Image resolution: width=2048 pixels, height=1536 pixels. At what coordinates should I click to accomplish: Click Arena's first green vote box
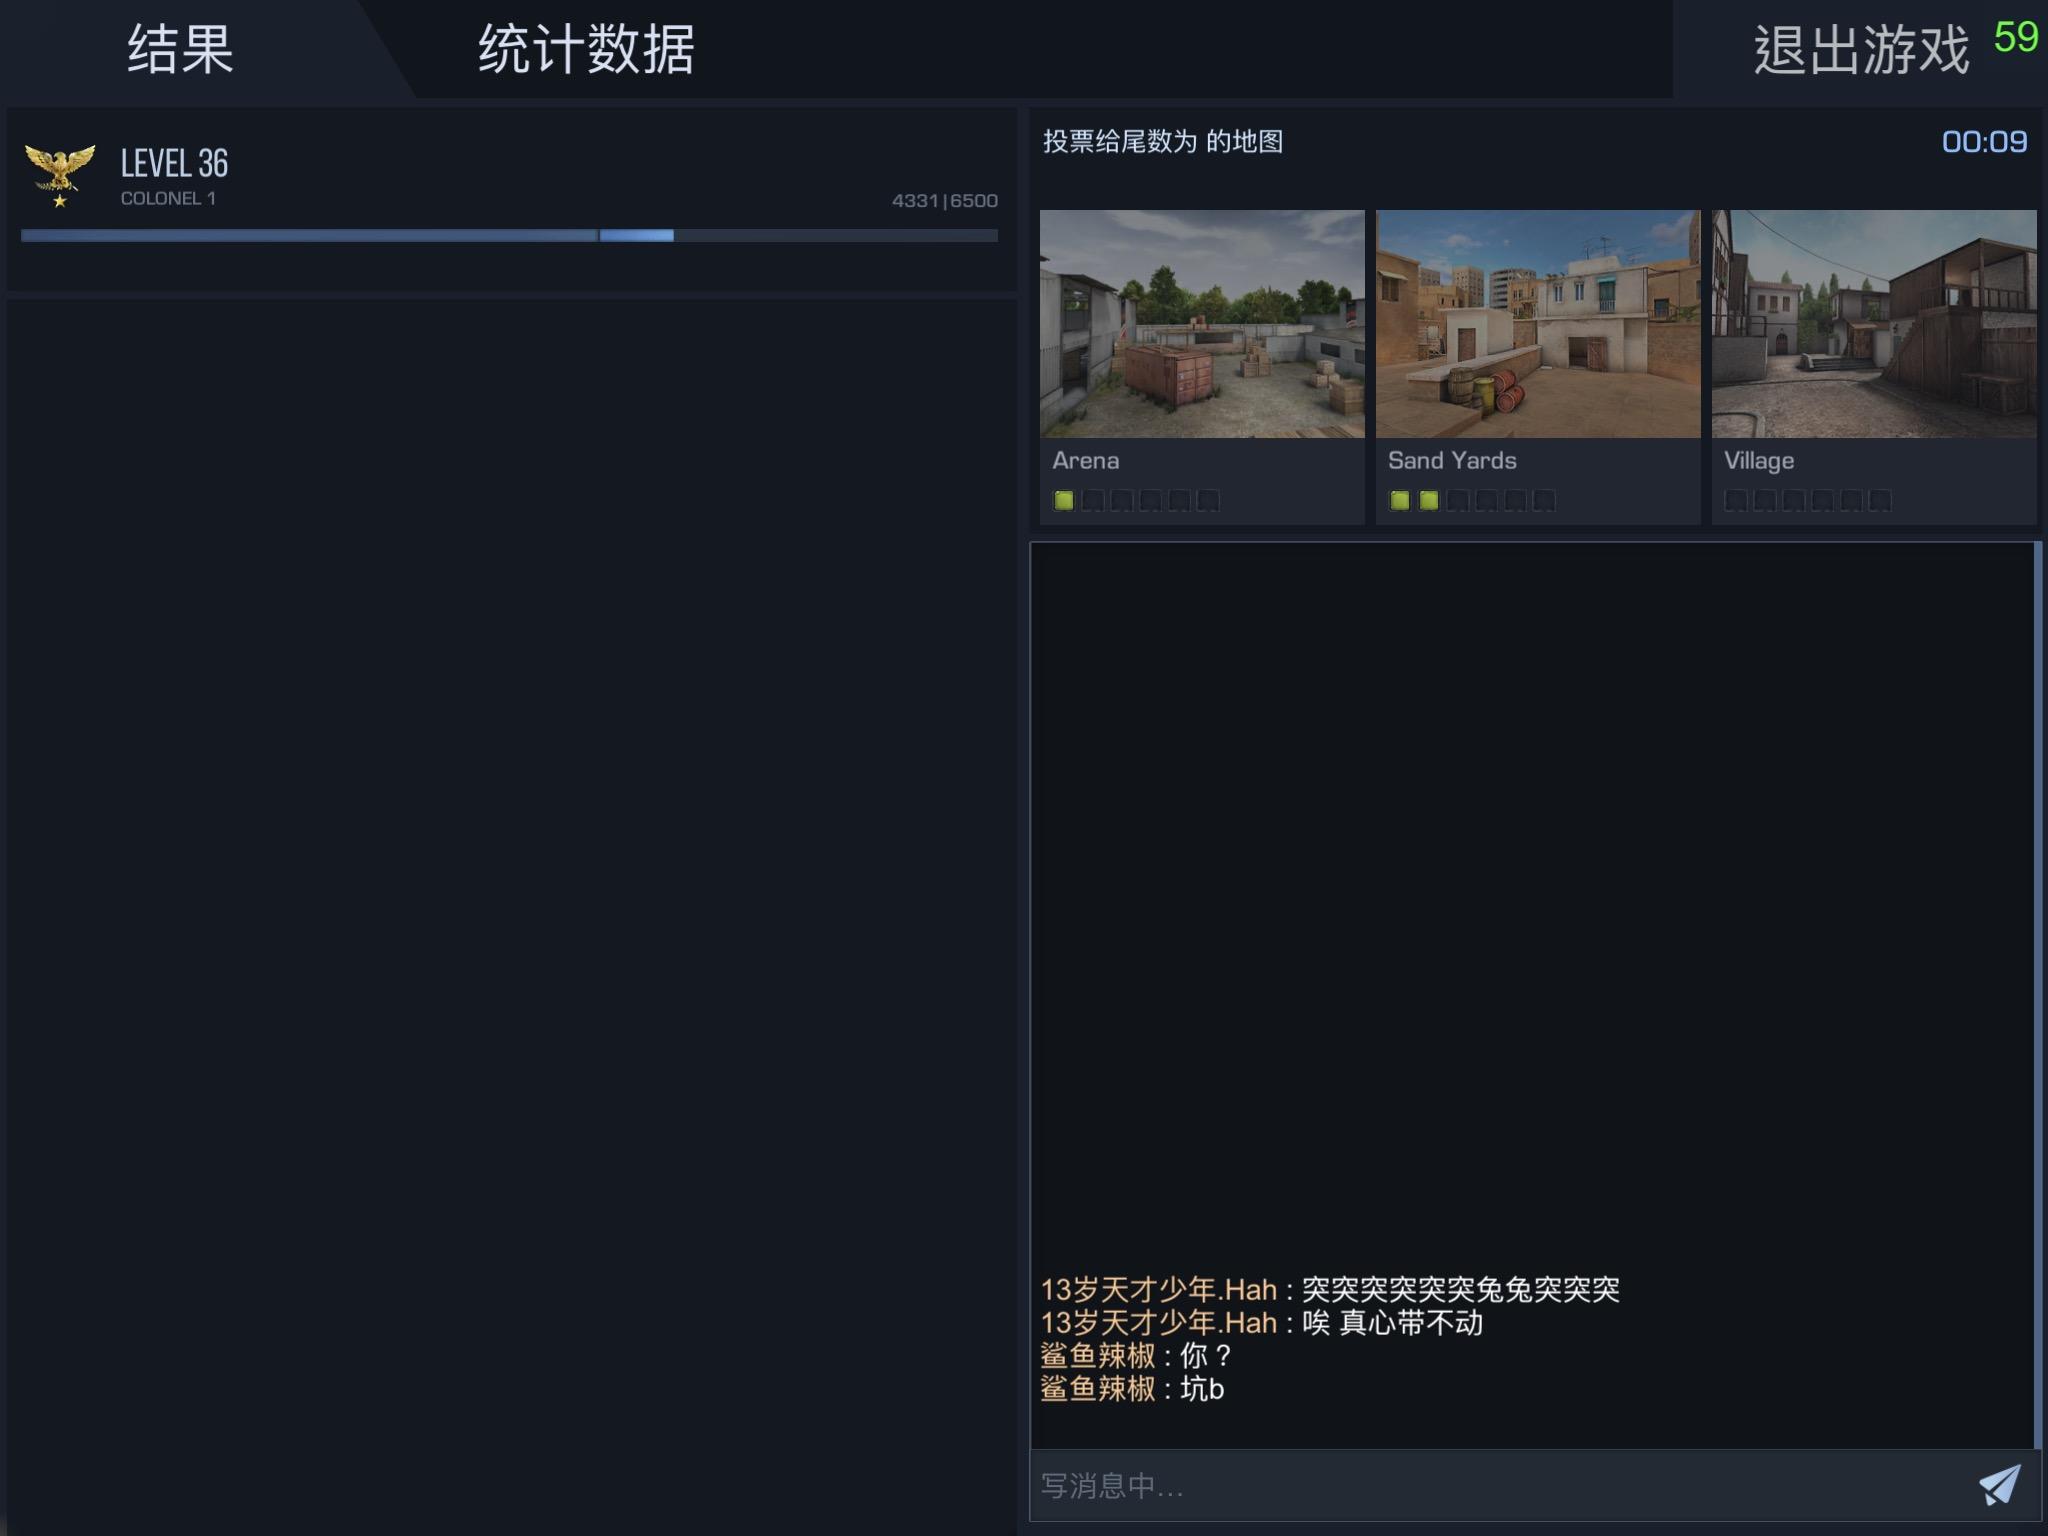pos(1064,500)
